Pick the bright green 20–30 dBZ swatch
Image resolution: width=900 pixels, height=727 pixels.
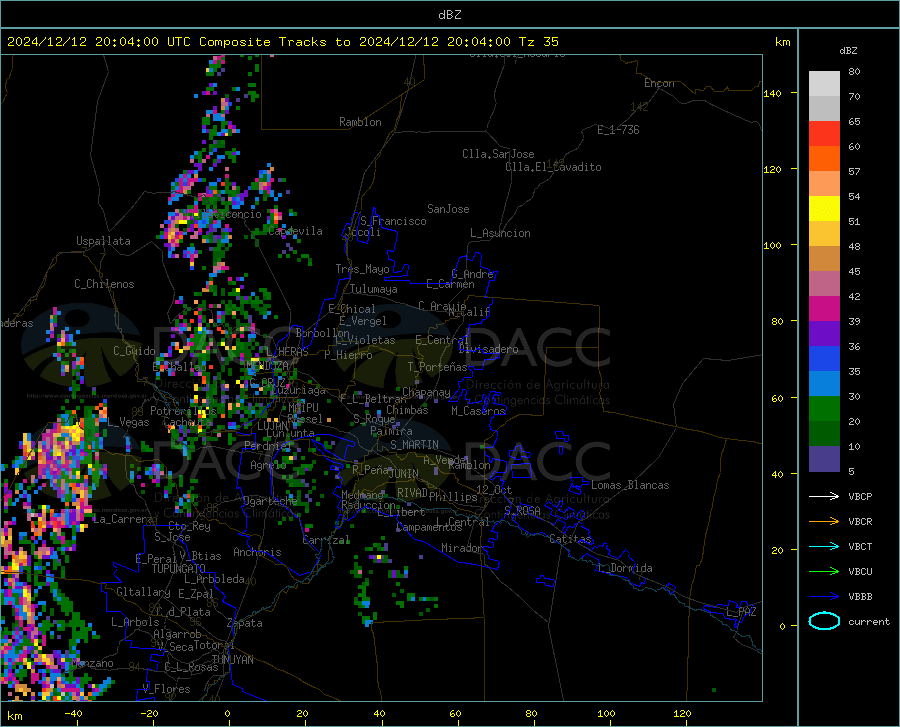(x=824, y=409)
